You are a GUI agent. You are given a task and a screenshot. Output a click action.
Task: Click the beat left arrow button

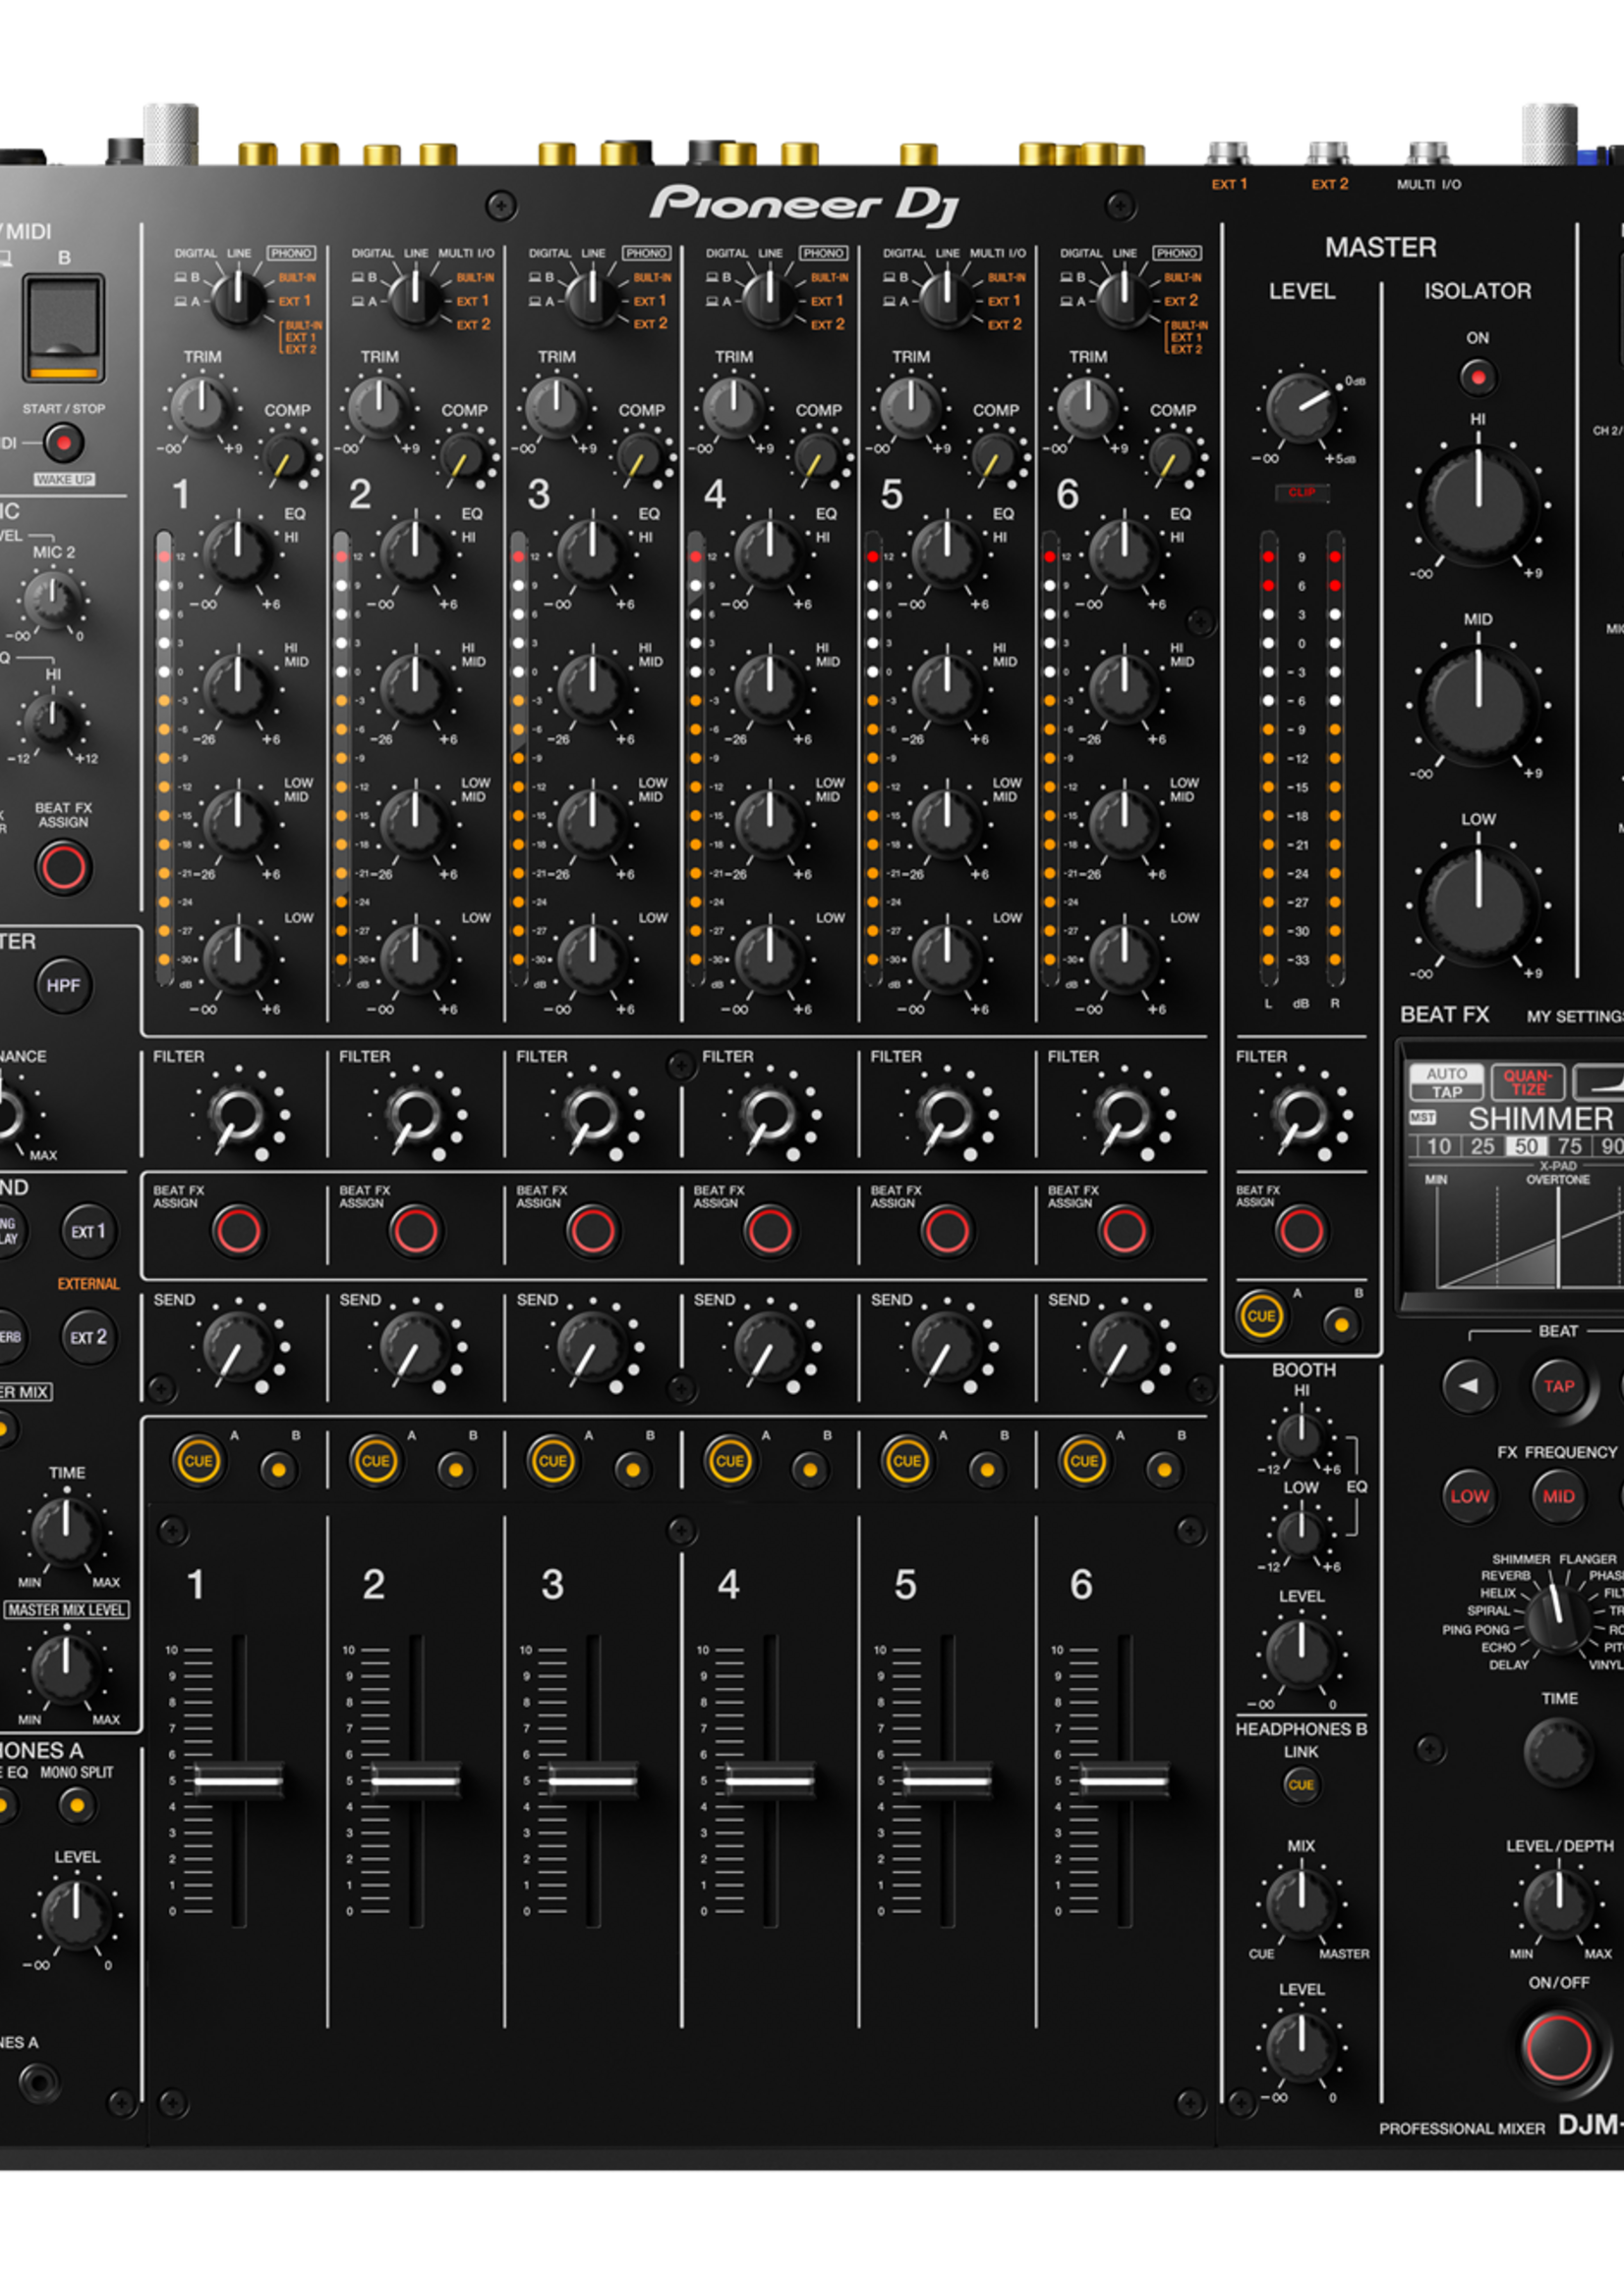point(1468,1386)
